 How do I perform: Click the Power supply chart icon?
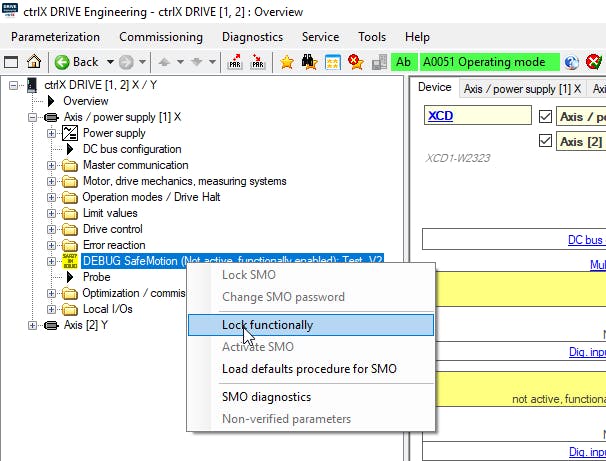click(70, 133)
